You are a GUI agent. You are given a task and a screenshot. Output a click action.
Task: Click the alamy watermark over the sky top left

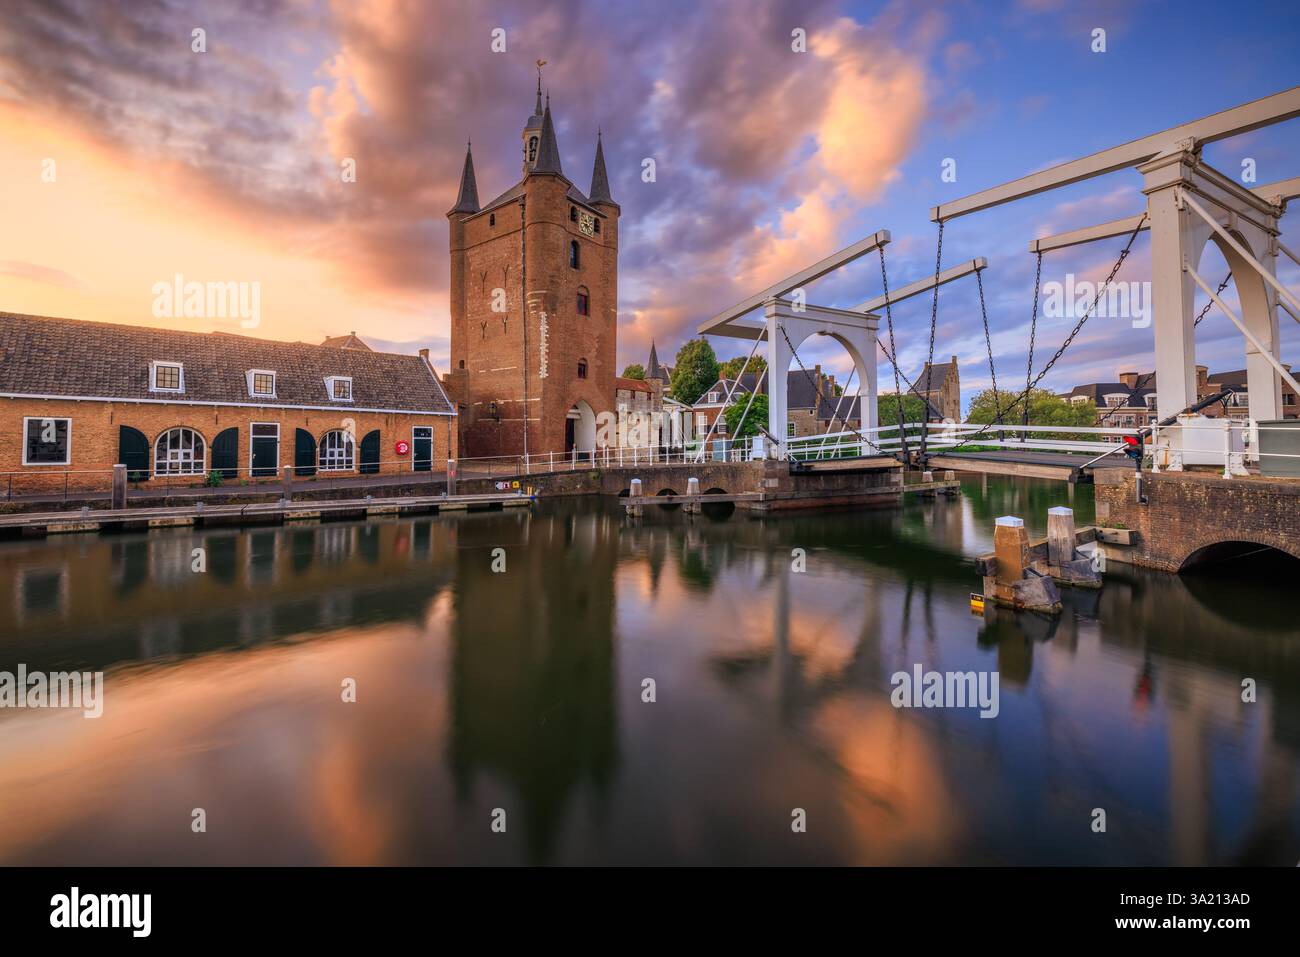coord(205,302)
